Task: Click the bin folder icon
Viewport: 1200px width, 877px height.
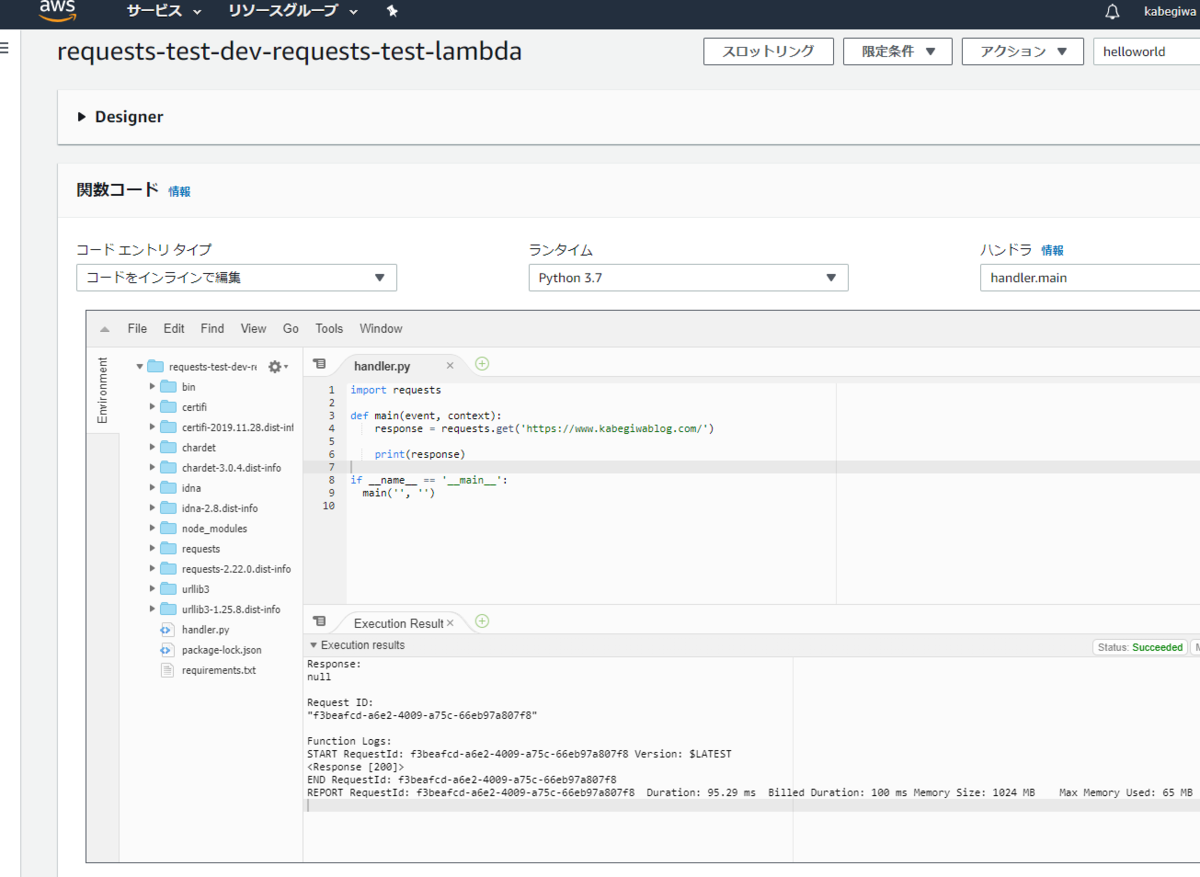Action: point(168,387)
